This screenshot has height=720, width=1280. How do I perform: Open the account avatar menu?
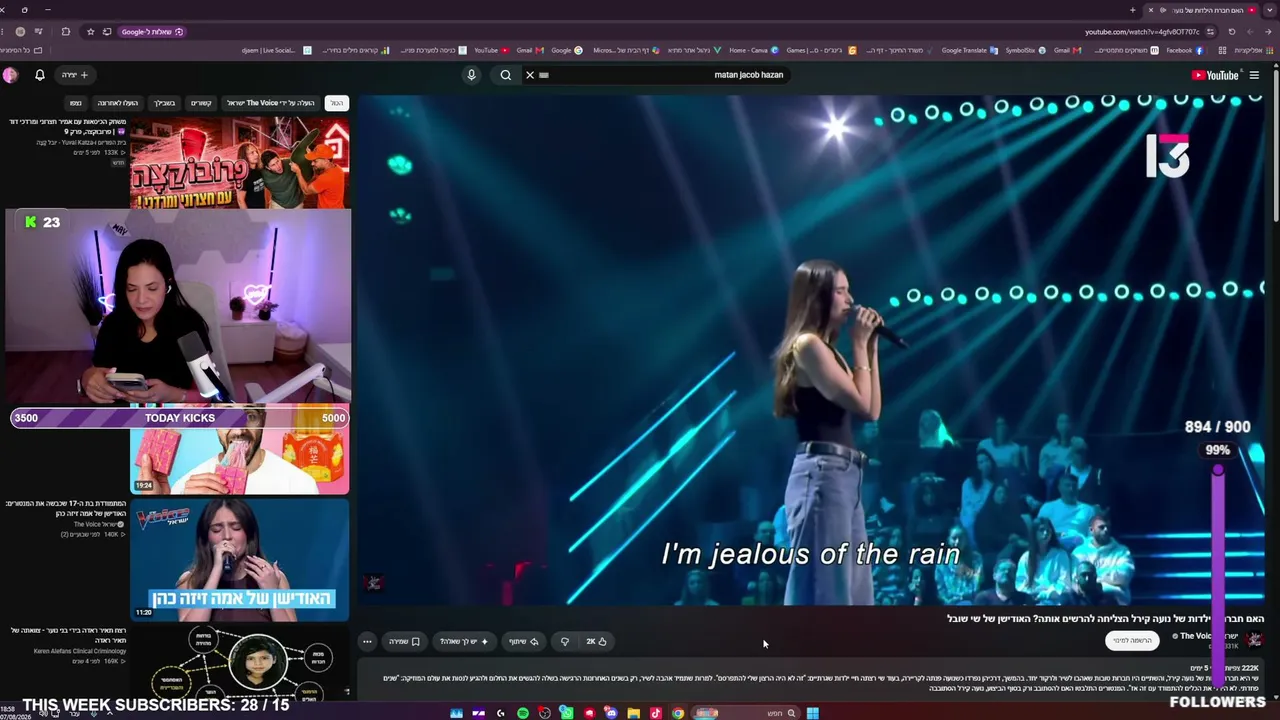(x=10, y=75)
